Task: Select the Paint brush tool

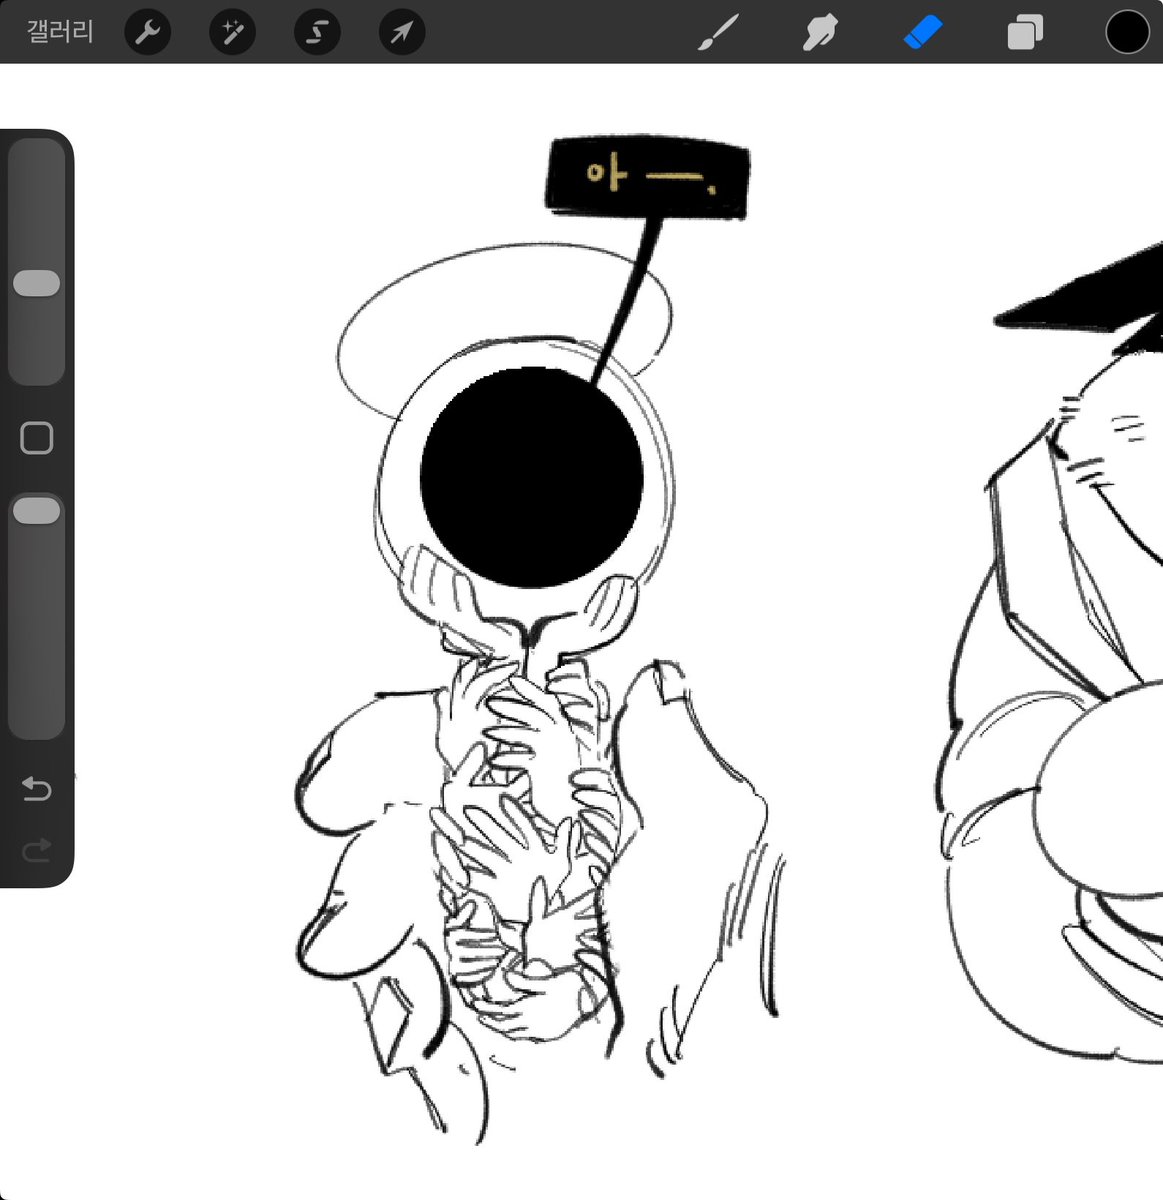Action: (x=718, y=32)
